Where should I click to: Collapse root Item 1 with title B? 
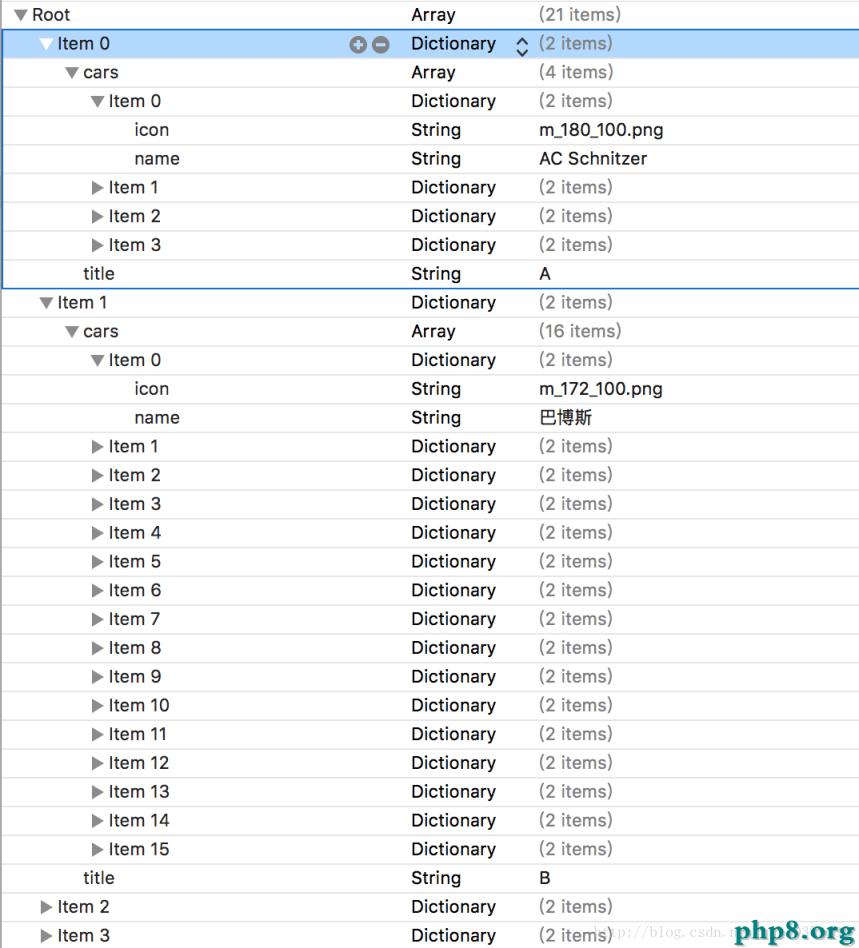46,303
